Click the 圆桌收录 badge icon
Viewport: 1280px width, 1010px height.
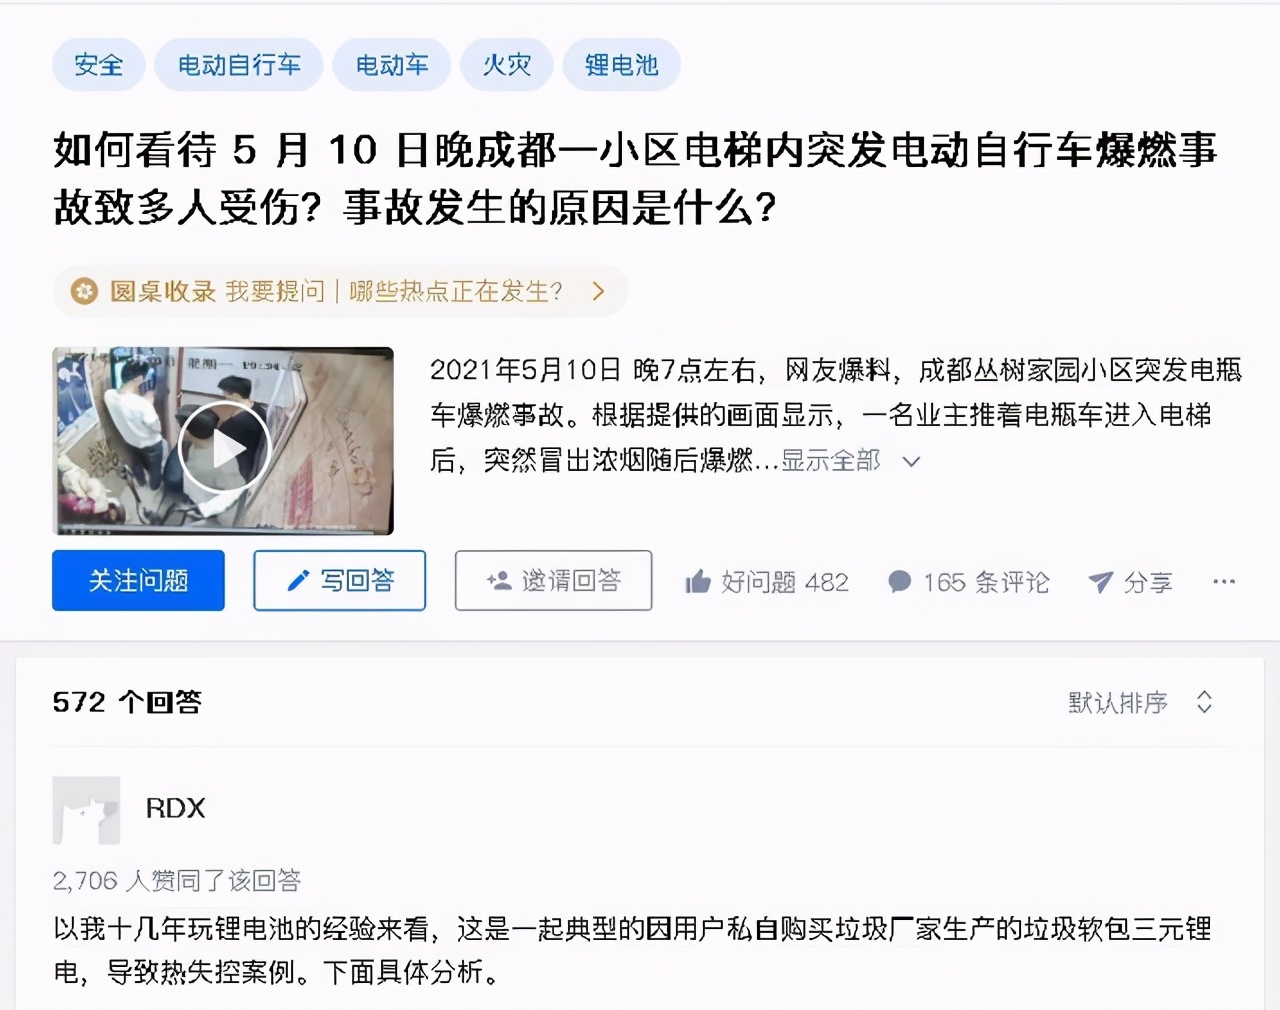[85, 291]
